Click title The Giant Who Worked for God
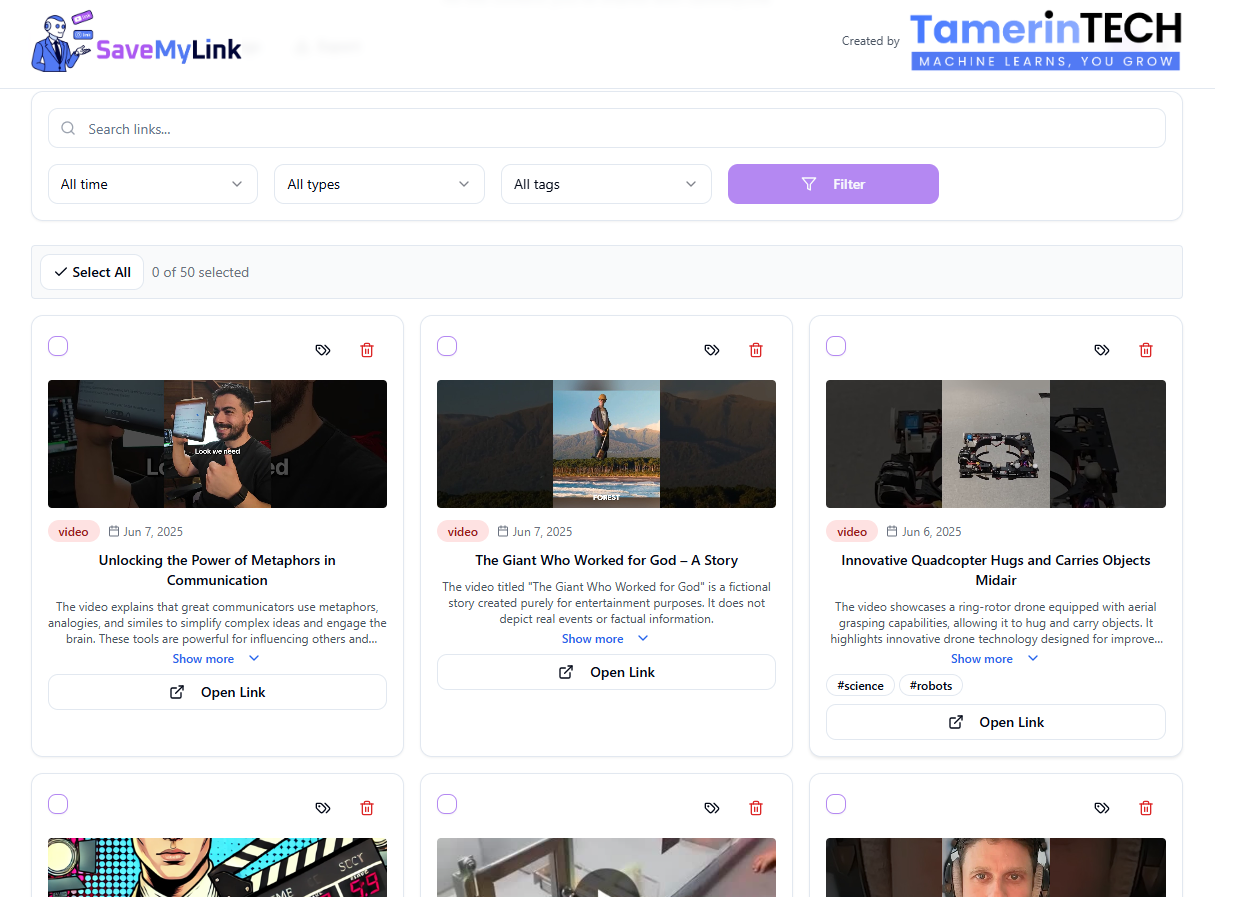Image resolution: width=1241 pixels, height=897 pixels. pyautogui.click(x=606, y=560)
